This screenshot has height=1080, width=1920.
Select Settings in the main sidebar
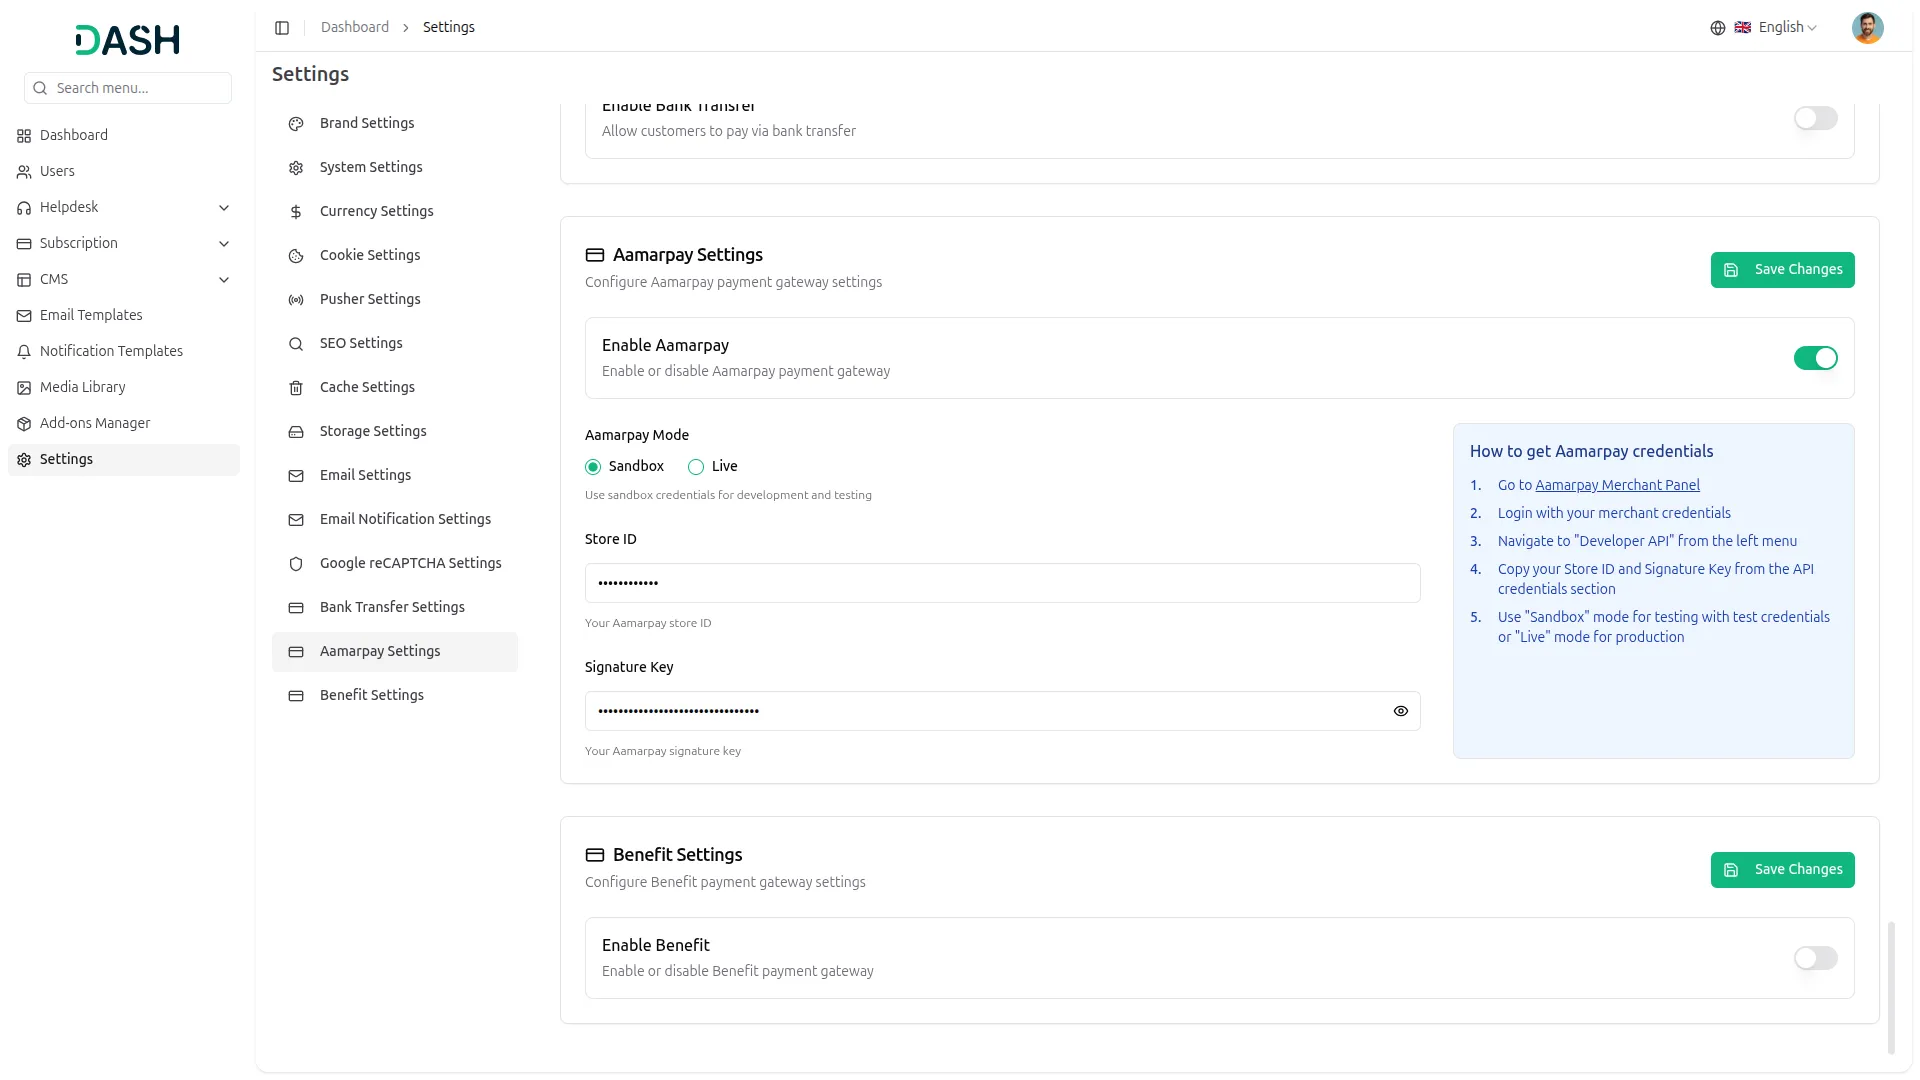(x=124, y=460)
